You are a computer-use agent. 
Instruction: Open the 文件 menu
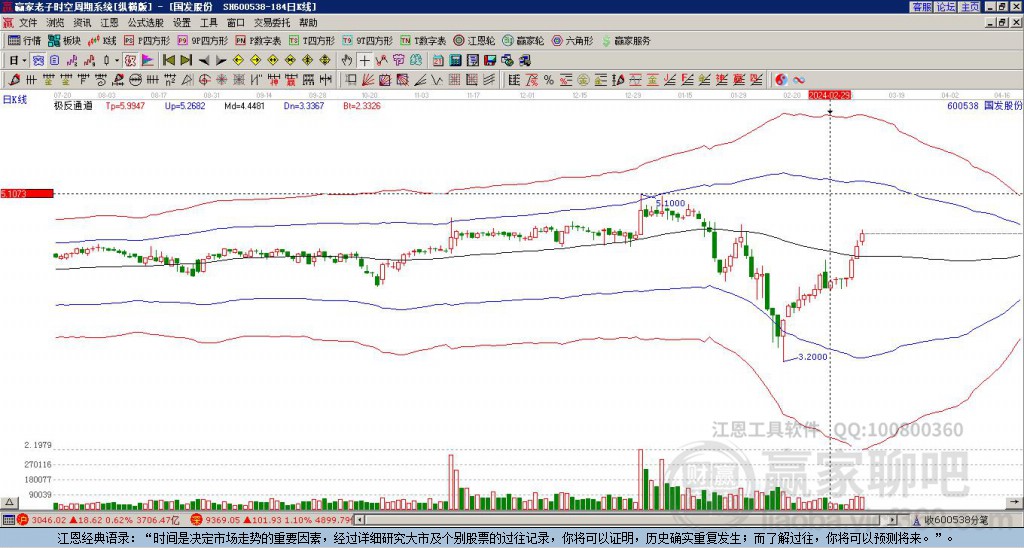(x=28, y=23)
